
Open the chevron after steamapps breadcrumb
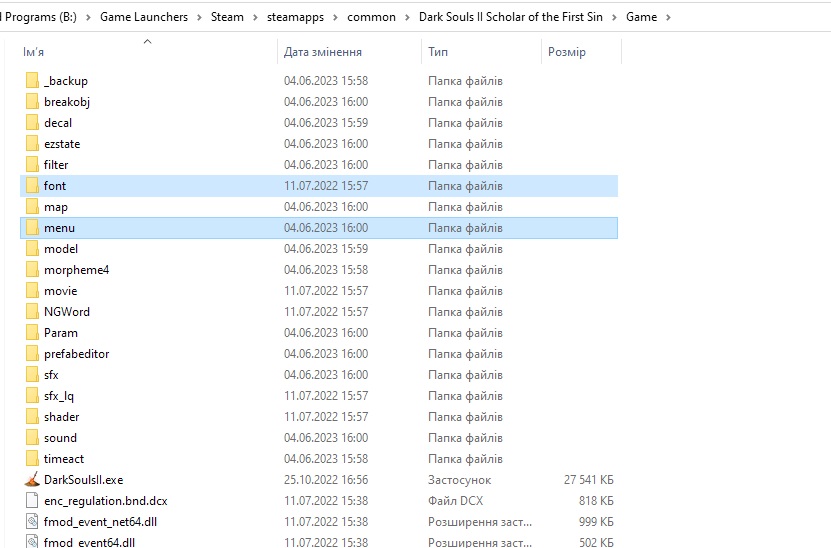(335, 17)
